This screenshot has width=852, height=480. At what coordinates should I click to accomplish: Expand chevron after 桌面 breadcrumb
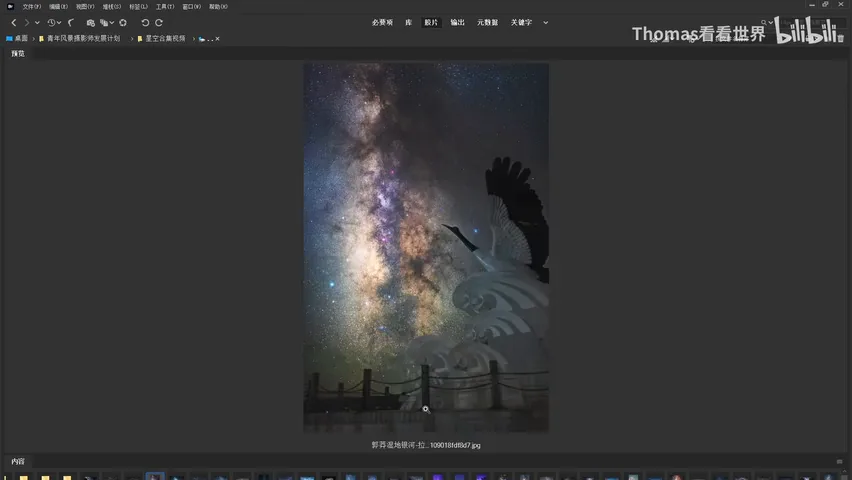34,39
